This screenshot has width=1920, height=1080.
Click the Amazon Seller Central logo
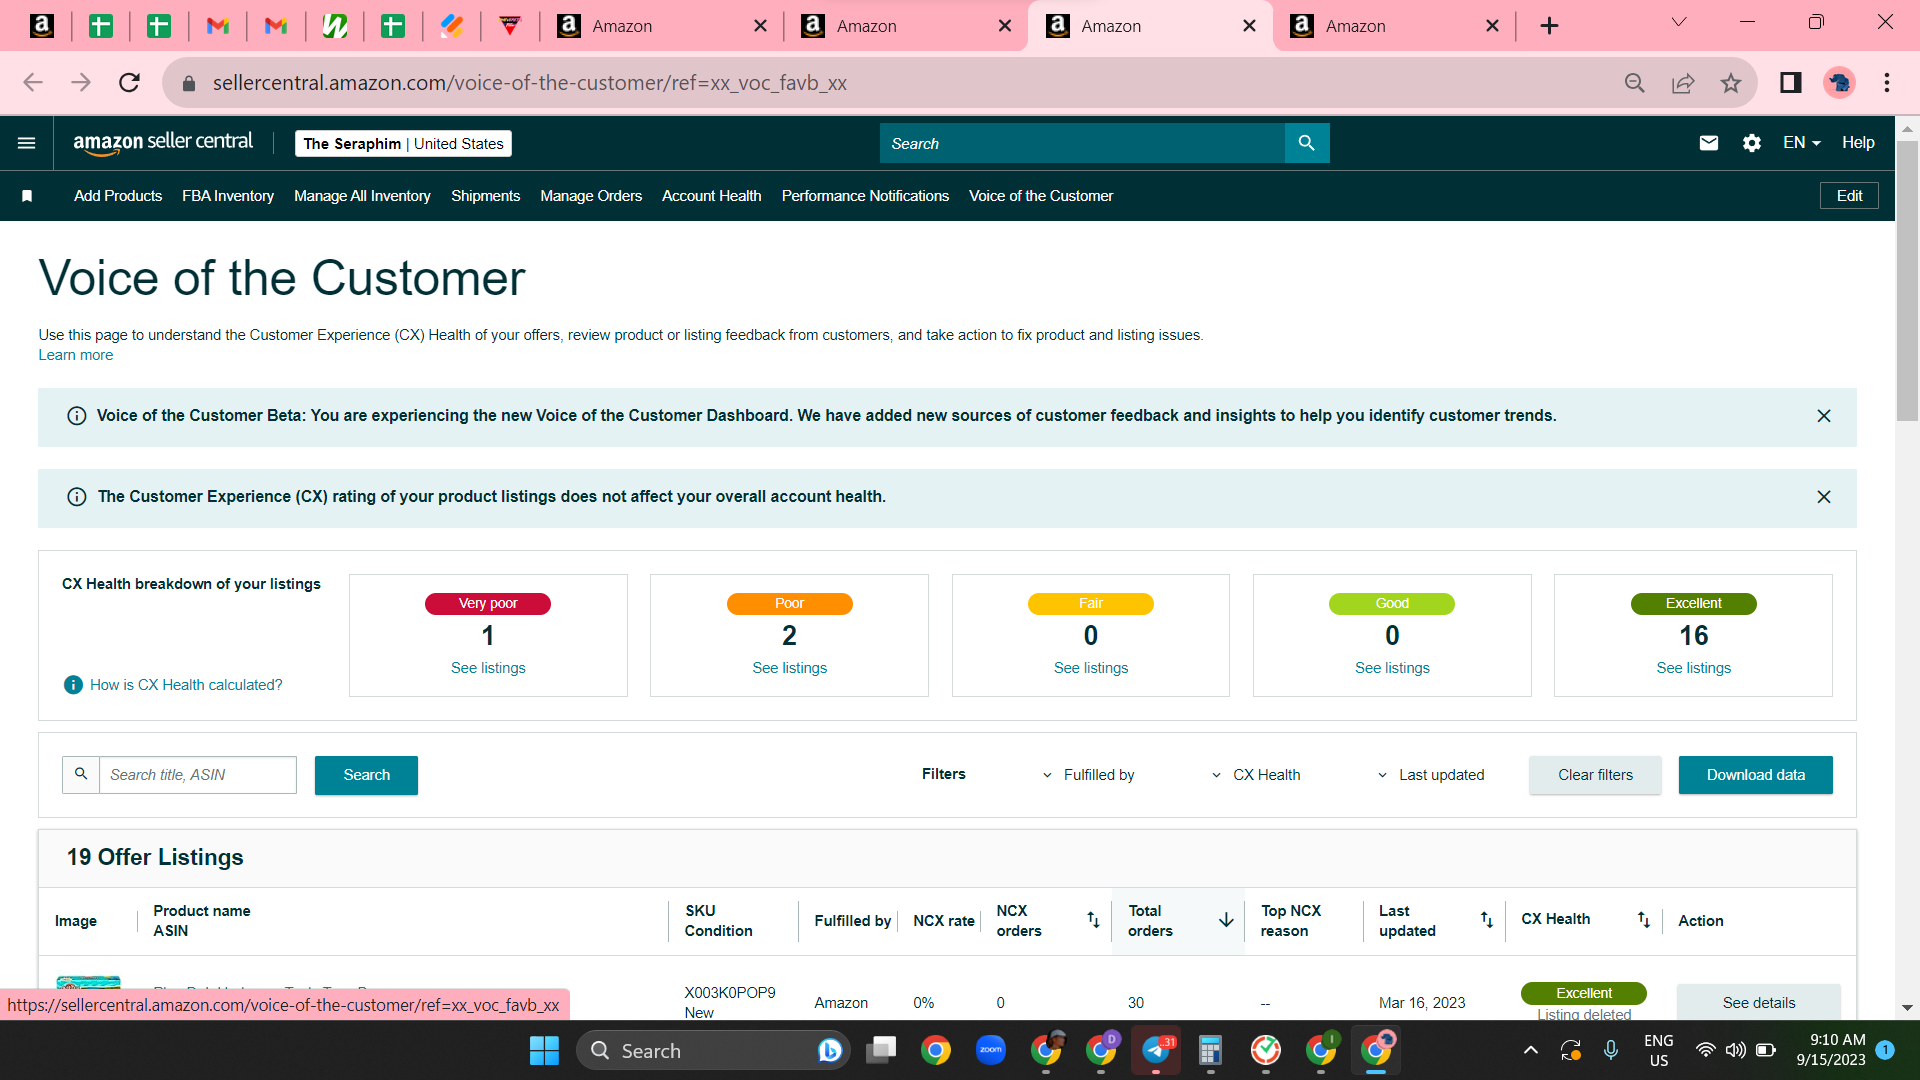pyautogui.click(x=163, y=143)
